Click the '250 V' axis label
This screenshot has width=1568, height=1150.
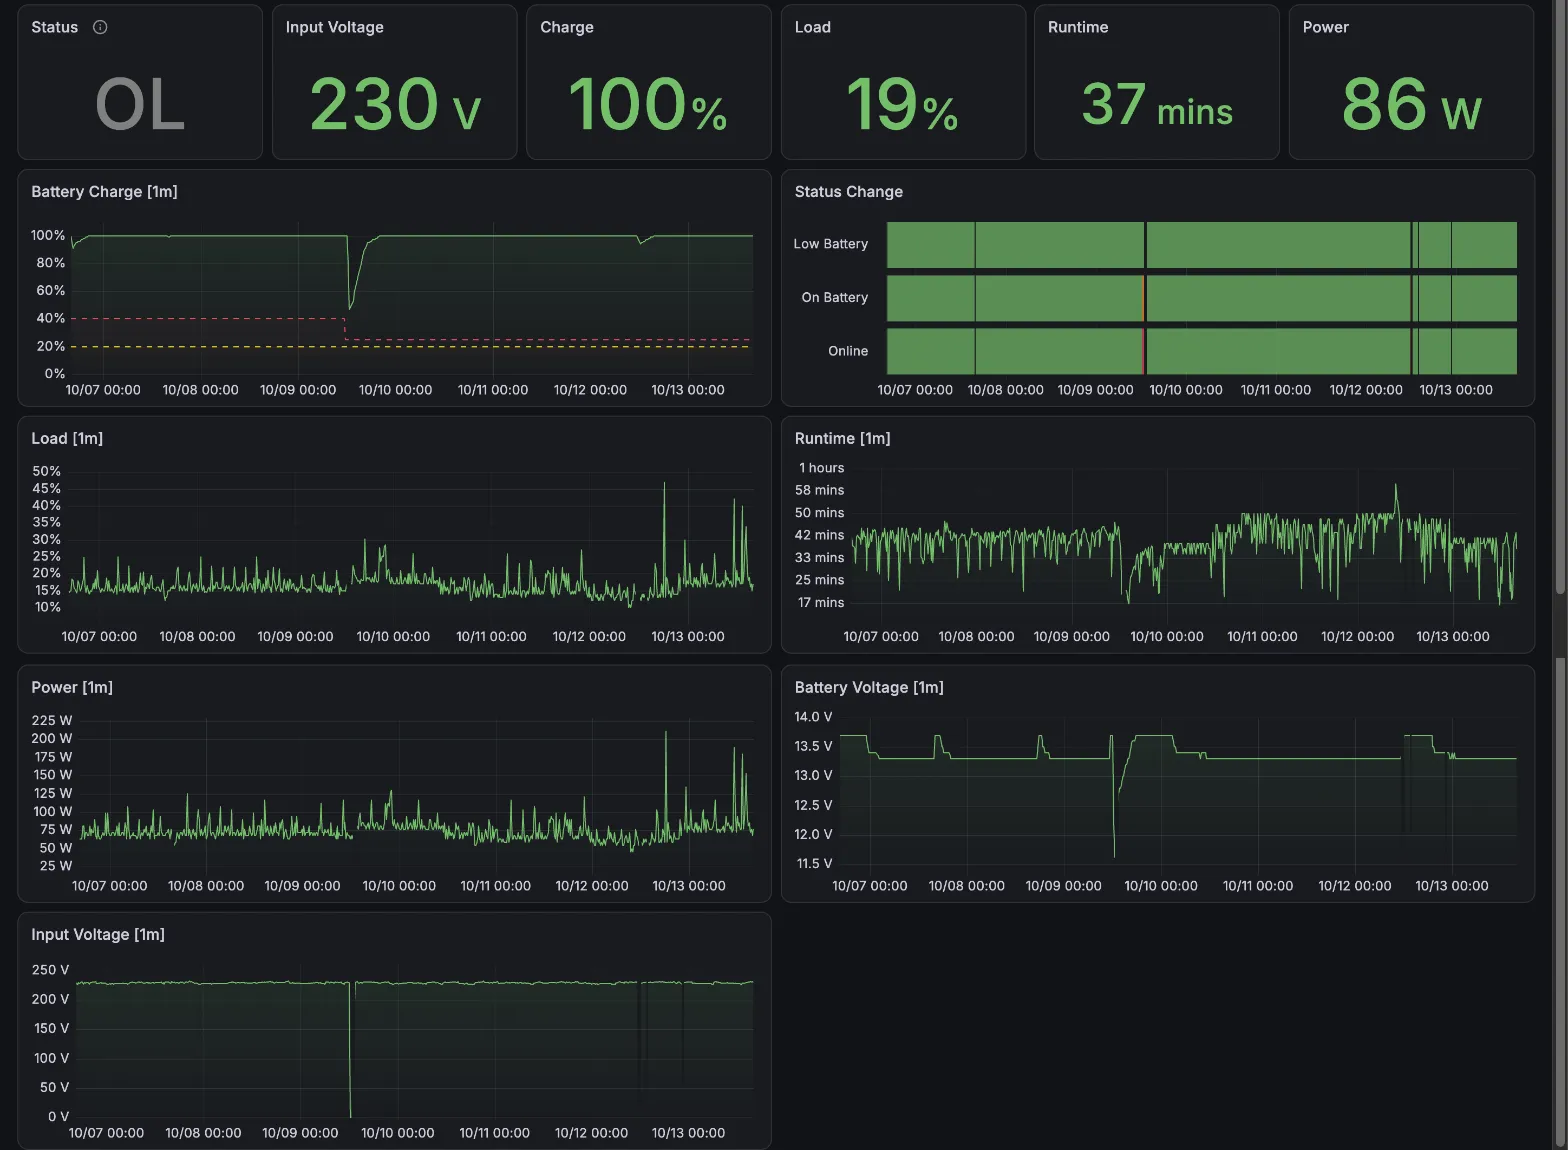coord(50,970)
